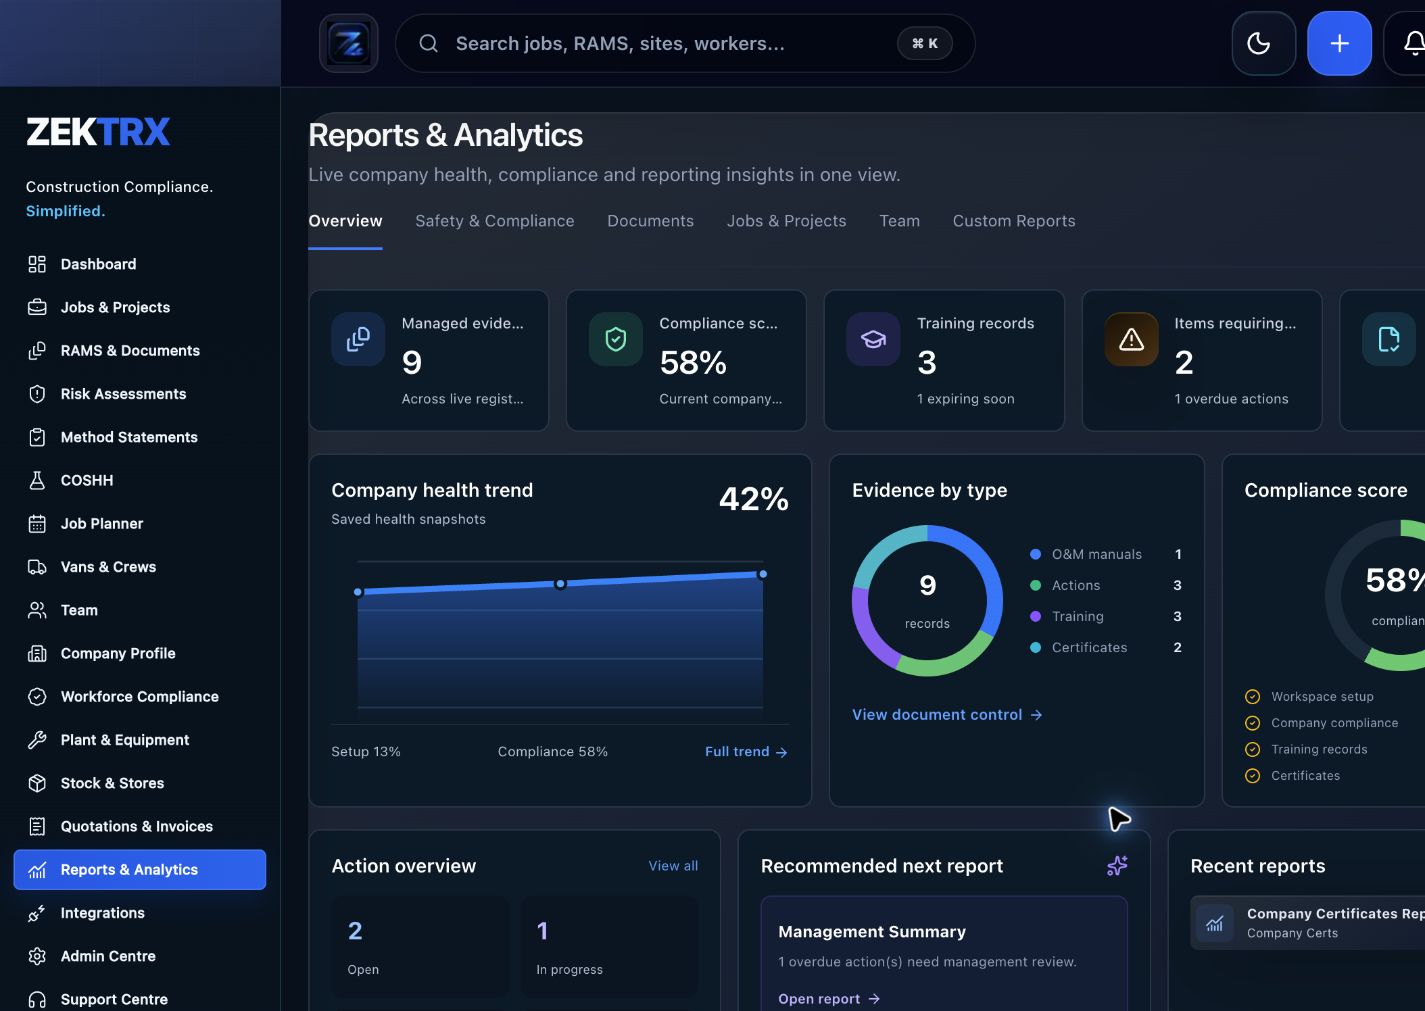
Task: Open Jobs & Projects in the sidebar
Action: [140, 307]
